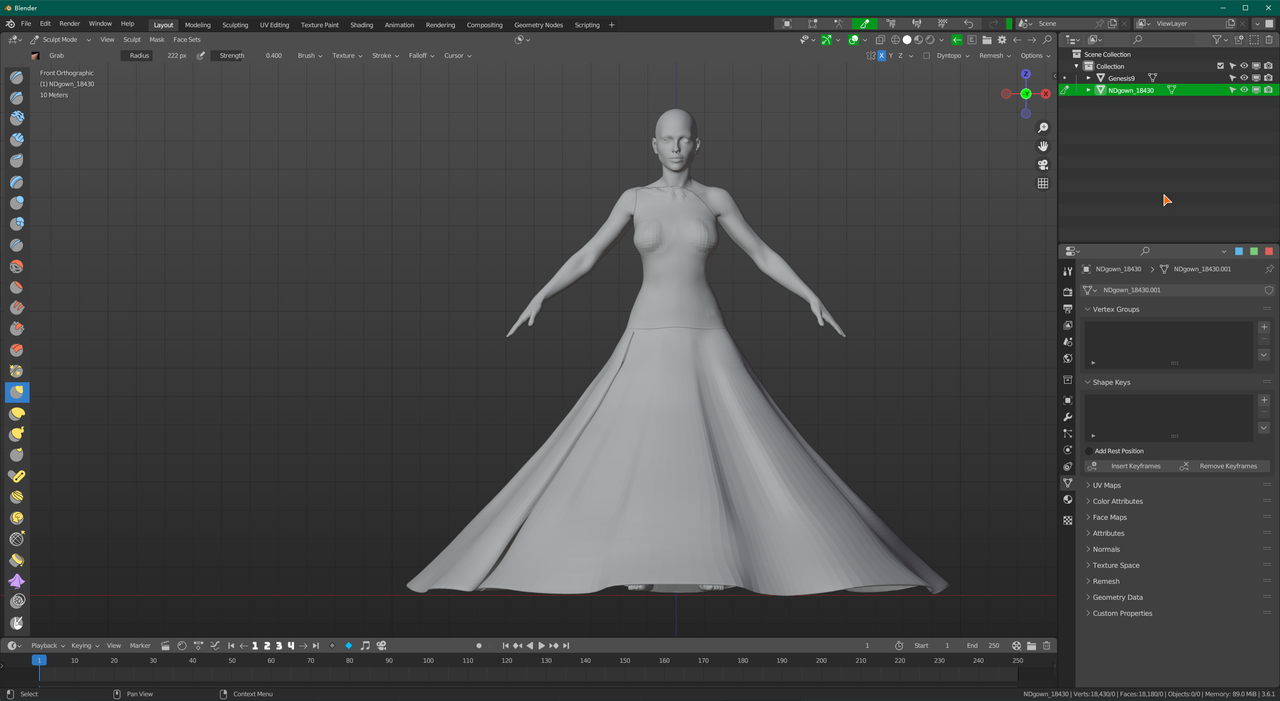Disable NDgown_18430 render camera toggle
Viewport: 1280px width, 701px height.
click(x=1268, y=90)
